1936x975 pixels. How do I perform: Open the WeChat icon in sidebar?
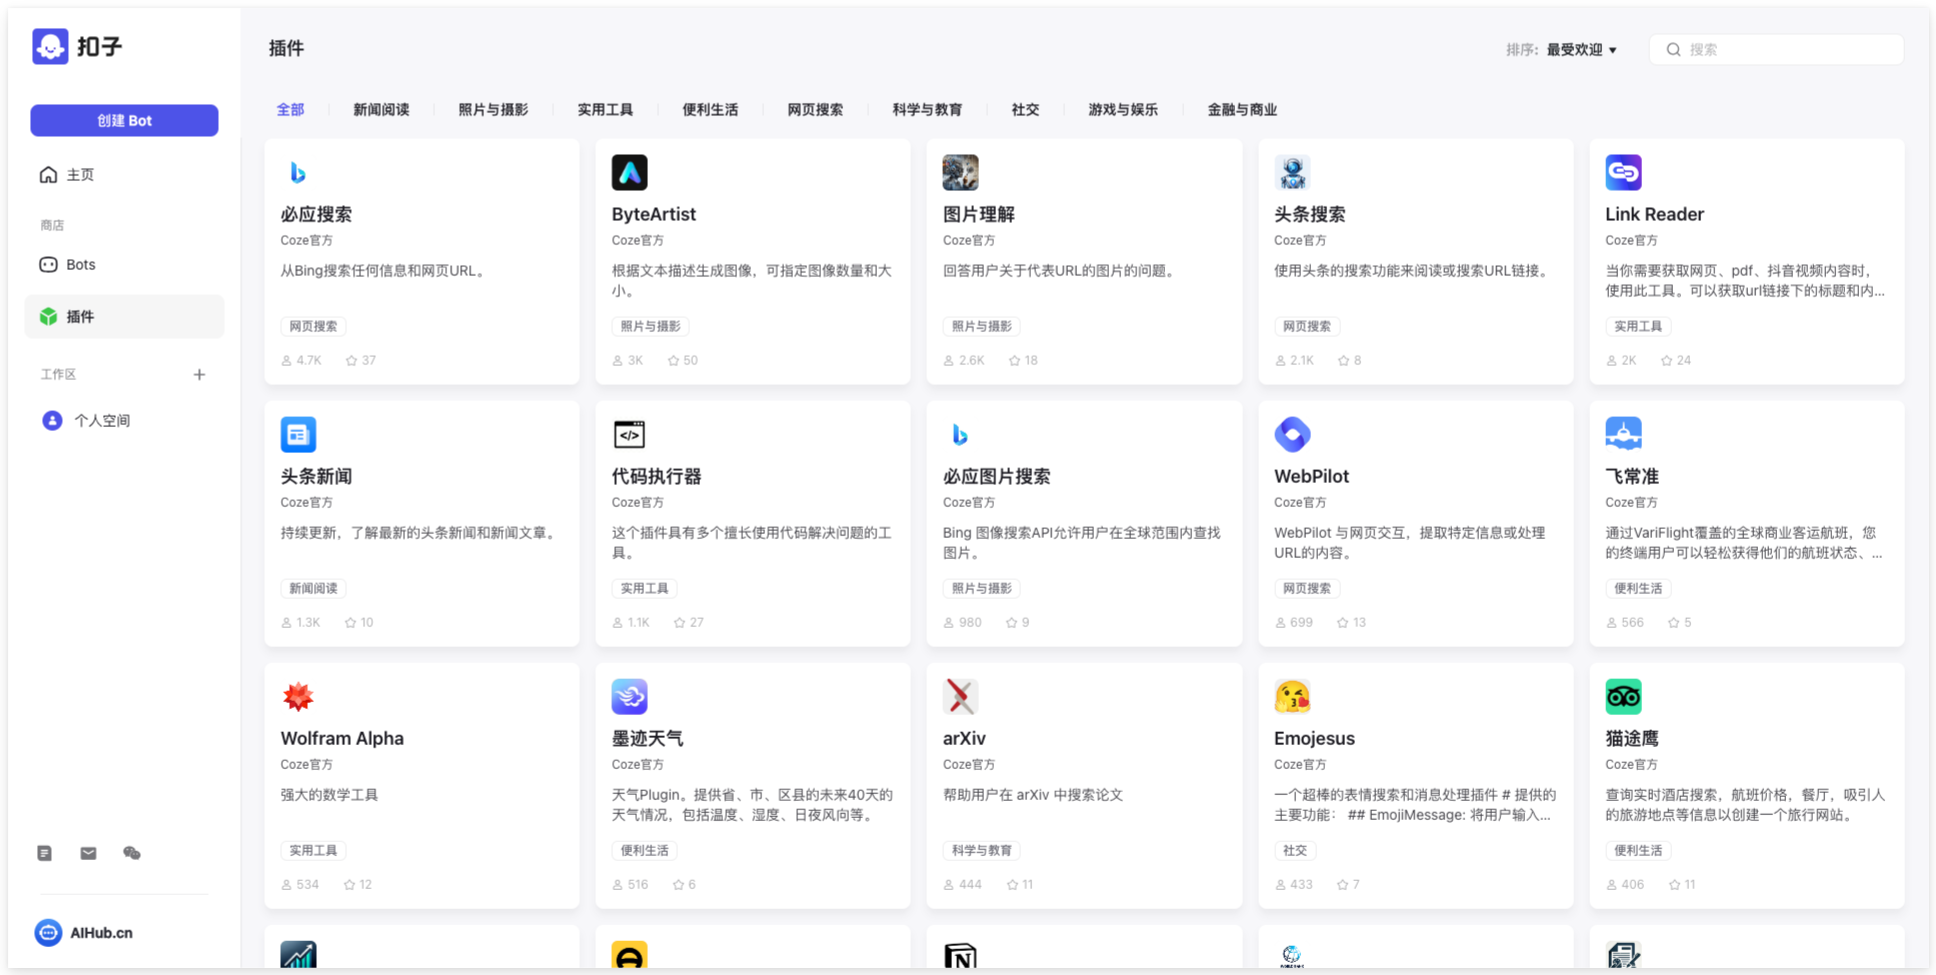(x=132, y=853)
